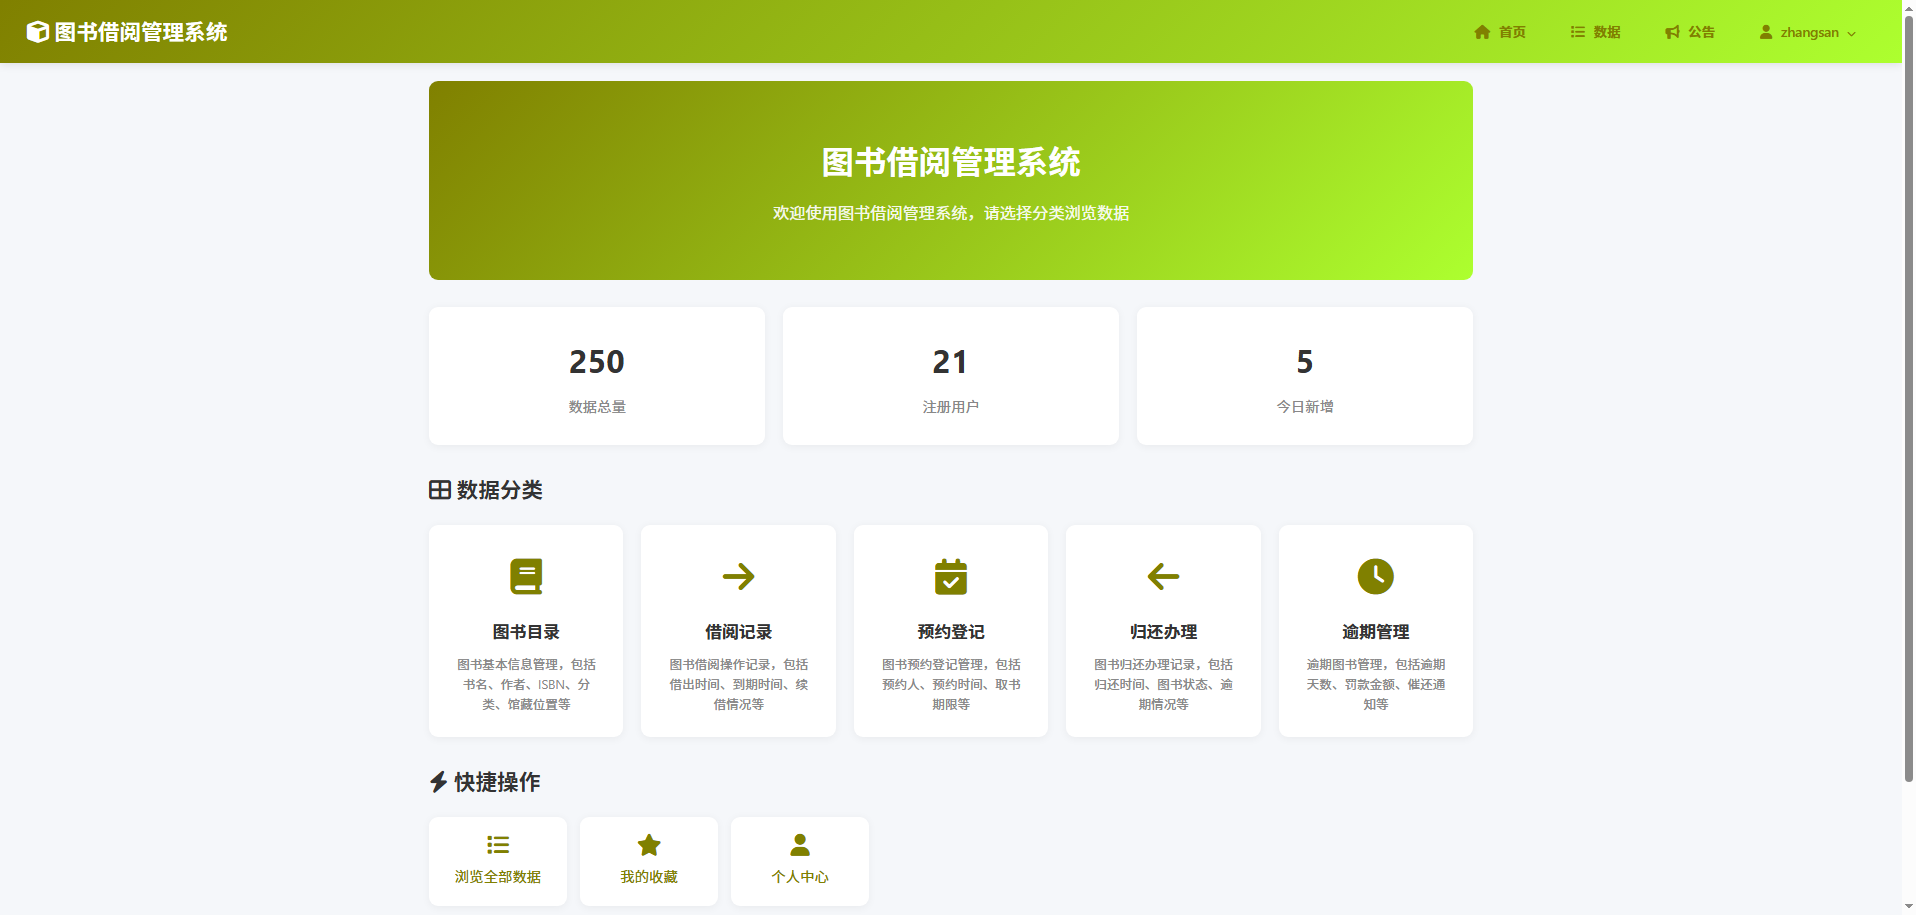
Task: Click the 预约登记 description text
Action: [951, 684]
